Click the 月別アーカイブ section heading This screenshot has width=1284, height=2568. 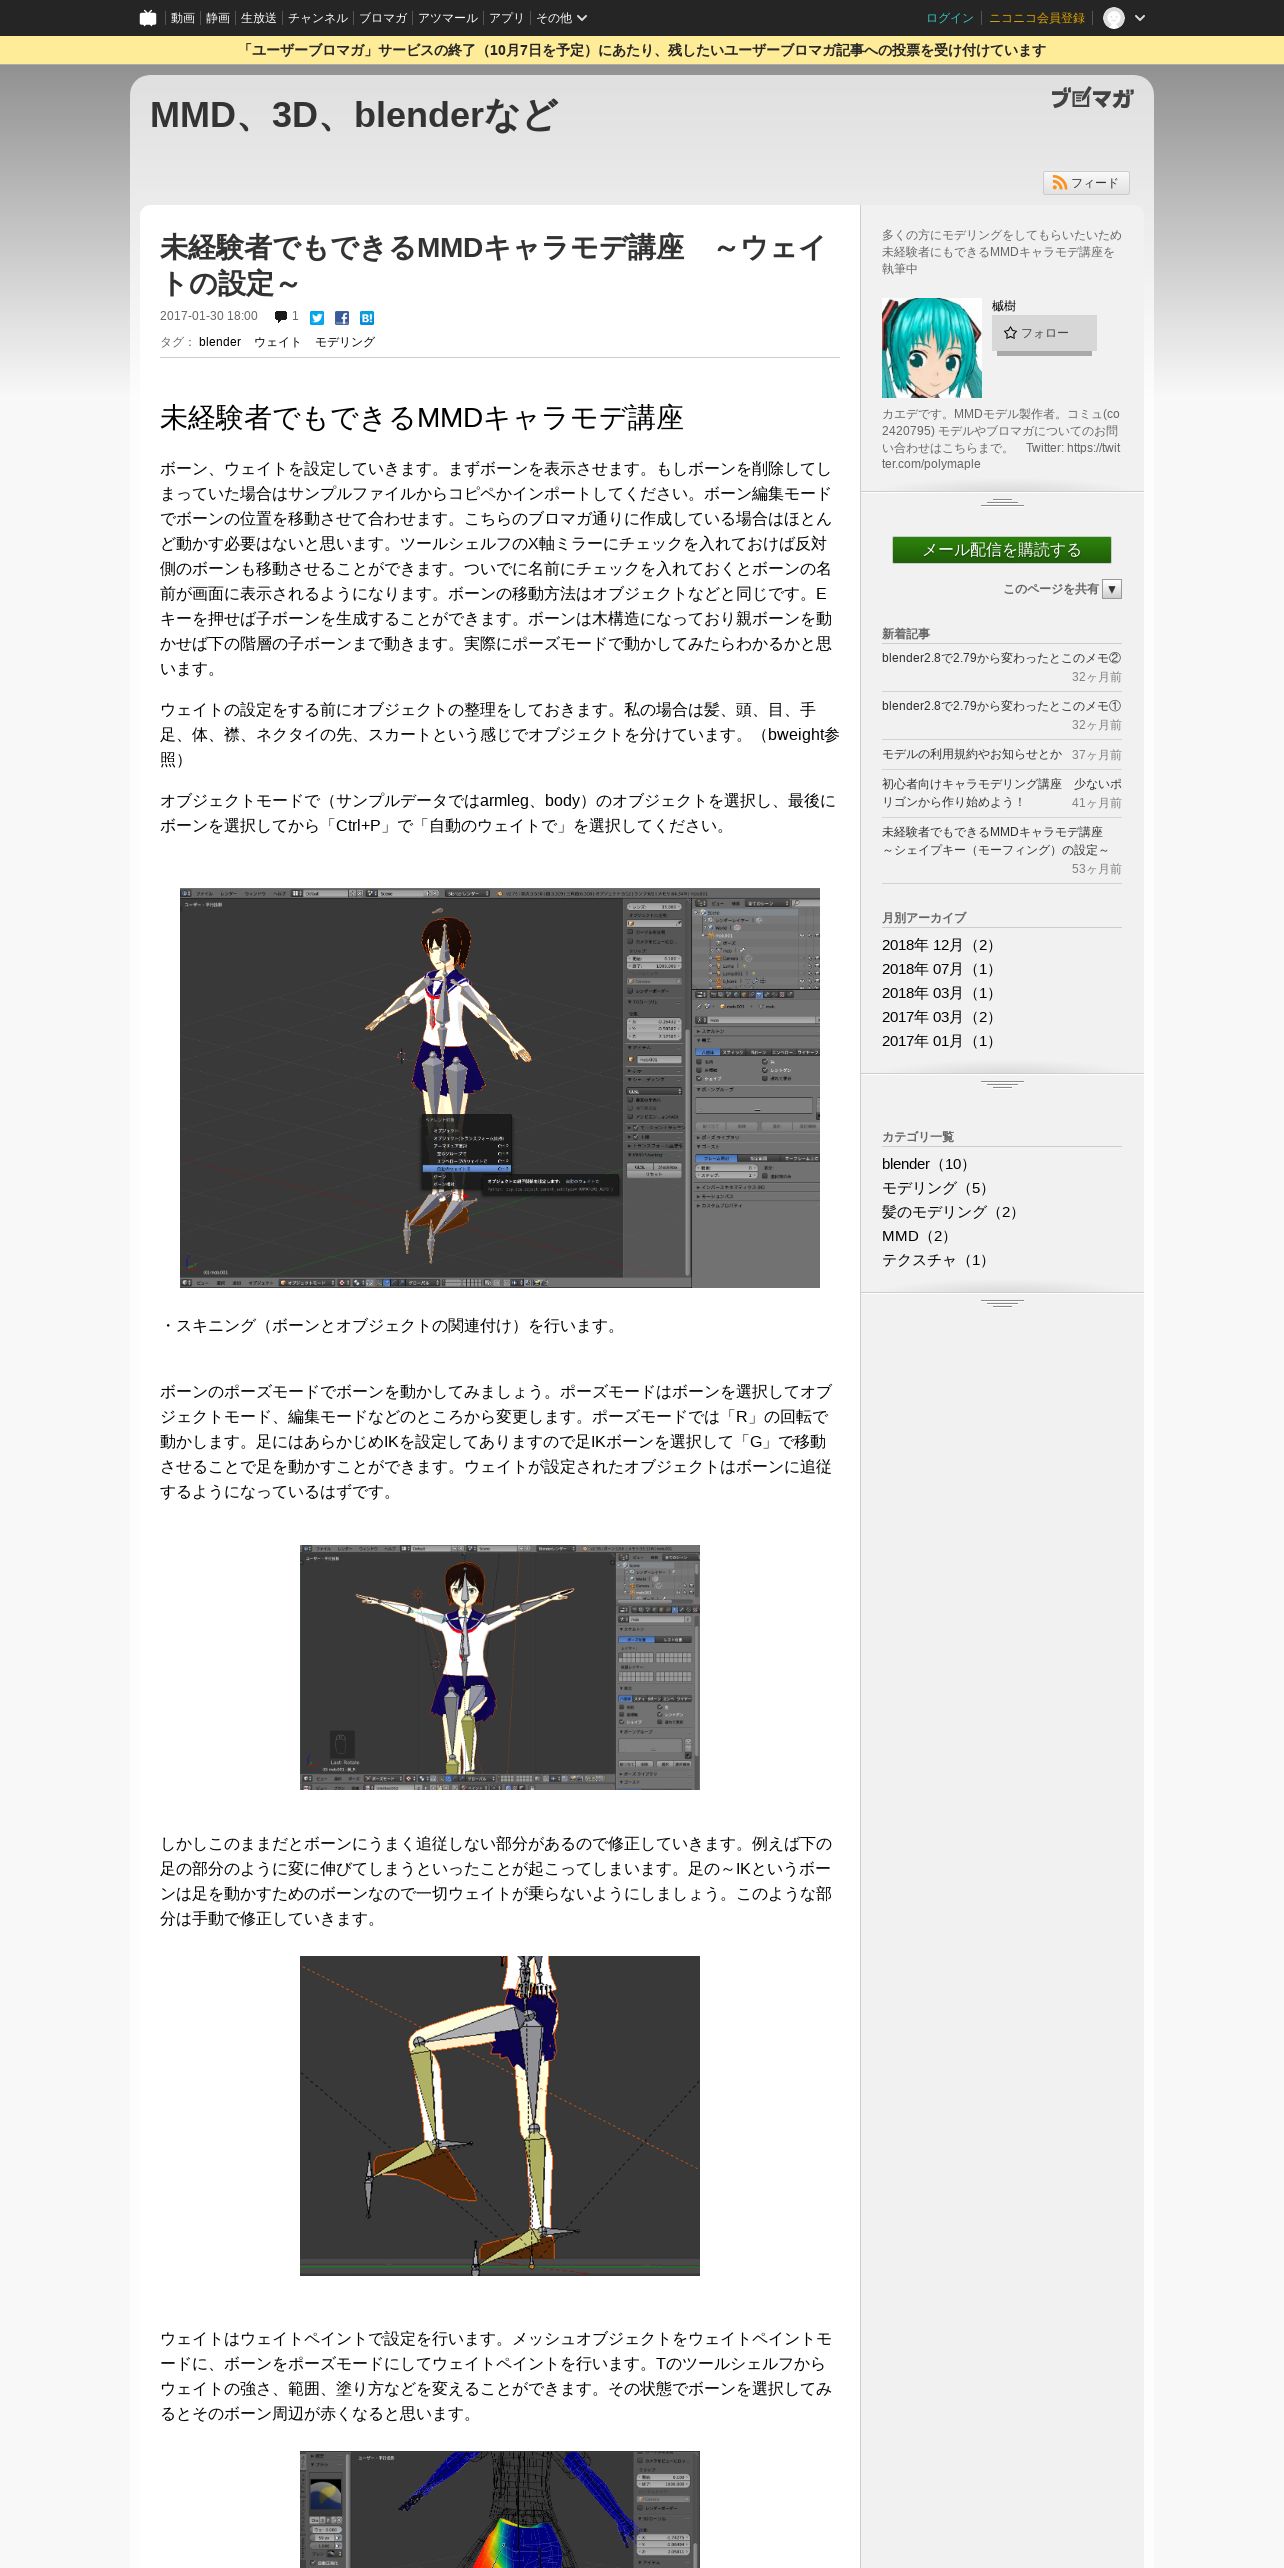pyautogui.click(x=924, y=918)
